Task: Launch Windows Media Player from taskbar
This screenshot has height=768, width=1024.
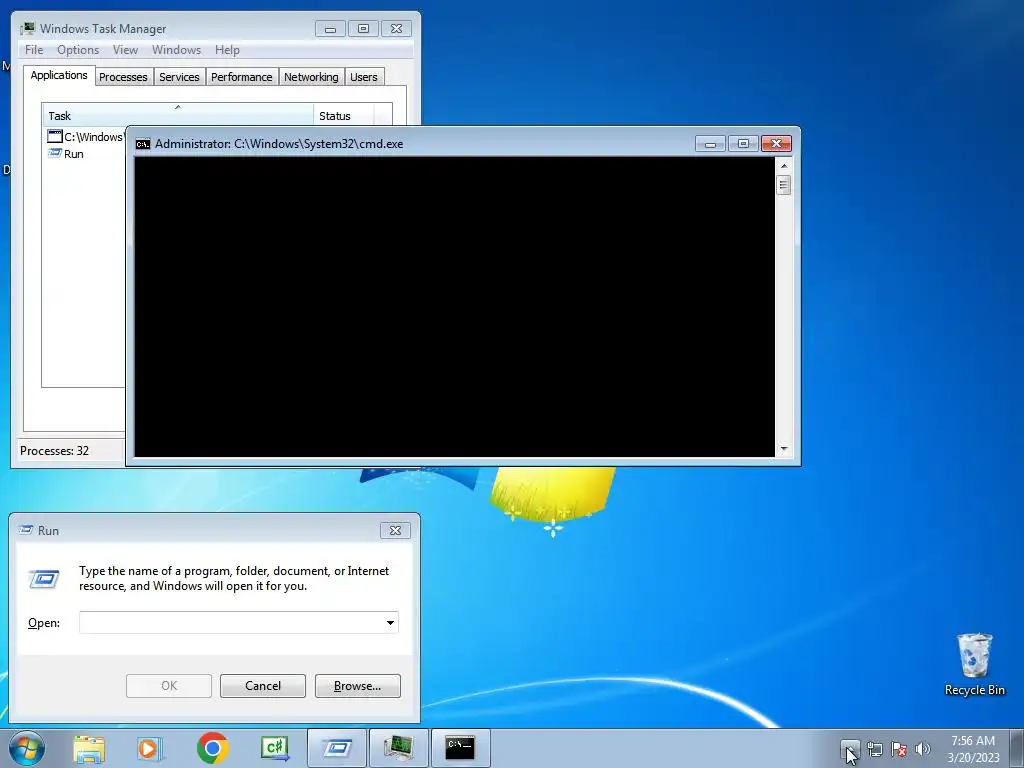Action: pos(150,748)
